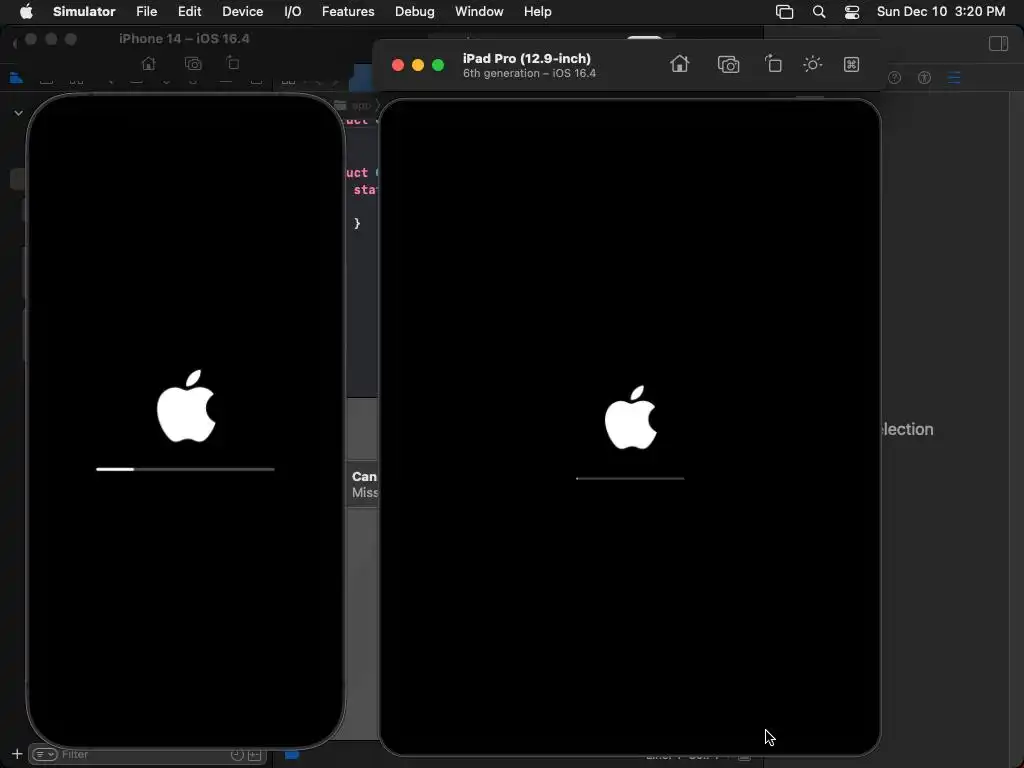Click the Apple menu logo
This screenshot has height=768, width=1024.
(26, 11)
